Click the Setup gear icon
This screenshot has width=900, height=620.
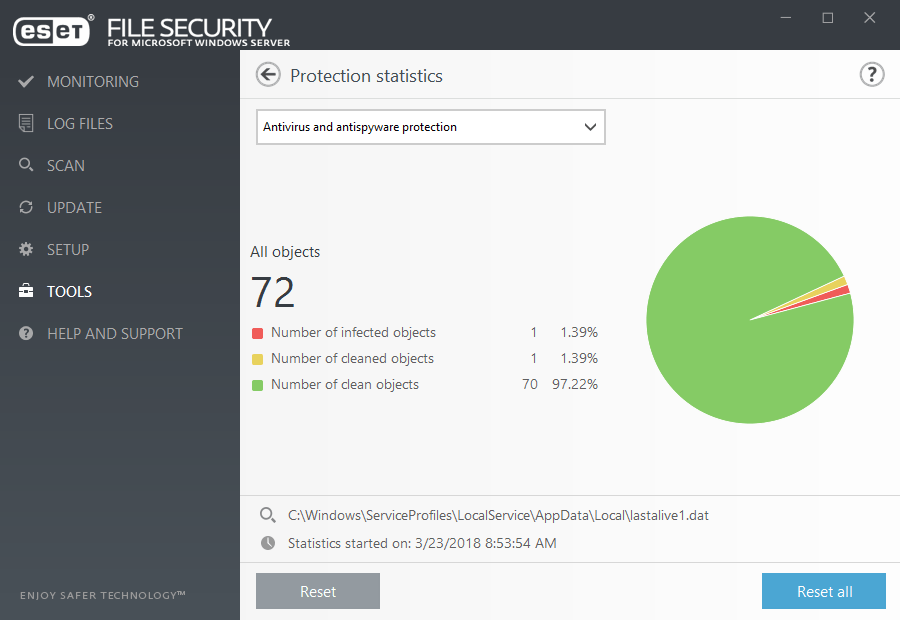[26, 249]
